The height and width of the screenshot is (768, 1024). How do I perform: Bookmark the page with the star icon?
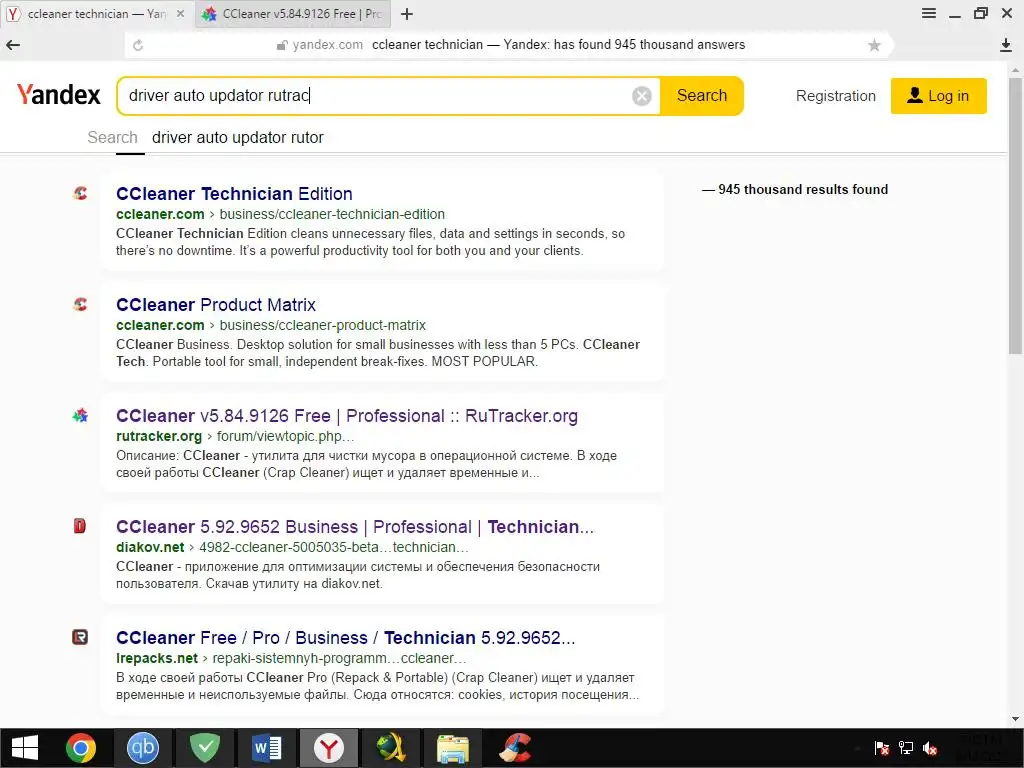tap(874, 45)
